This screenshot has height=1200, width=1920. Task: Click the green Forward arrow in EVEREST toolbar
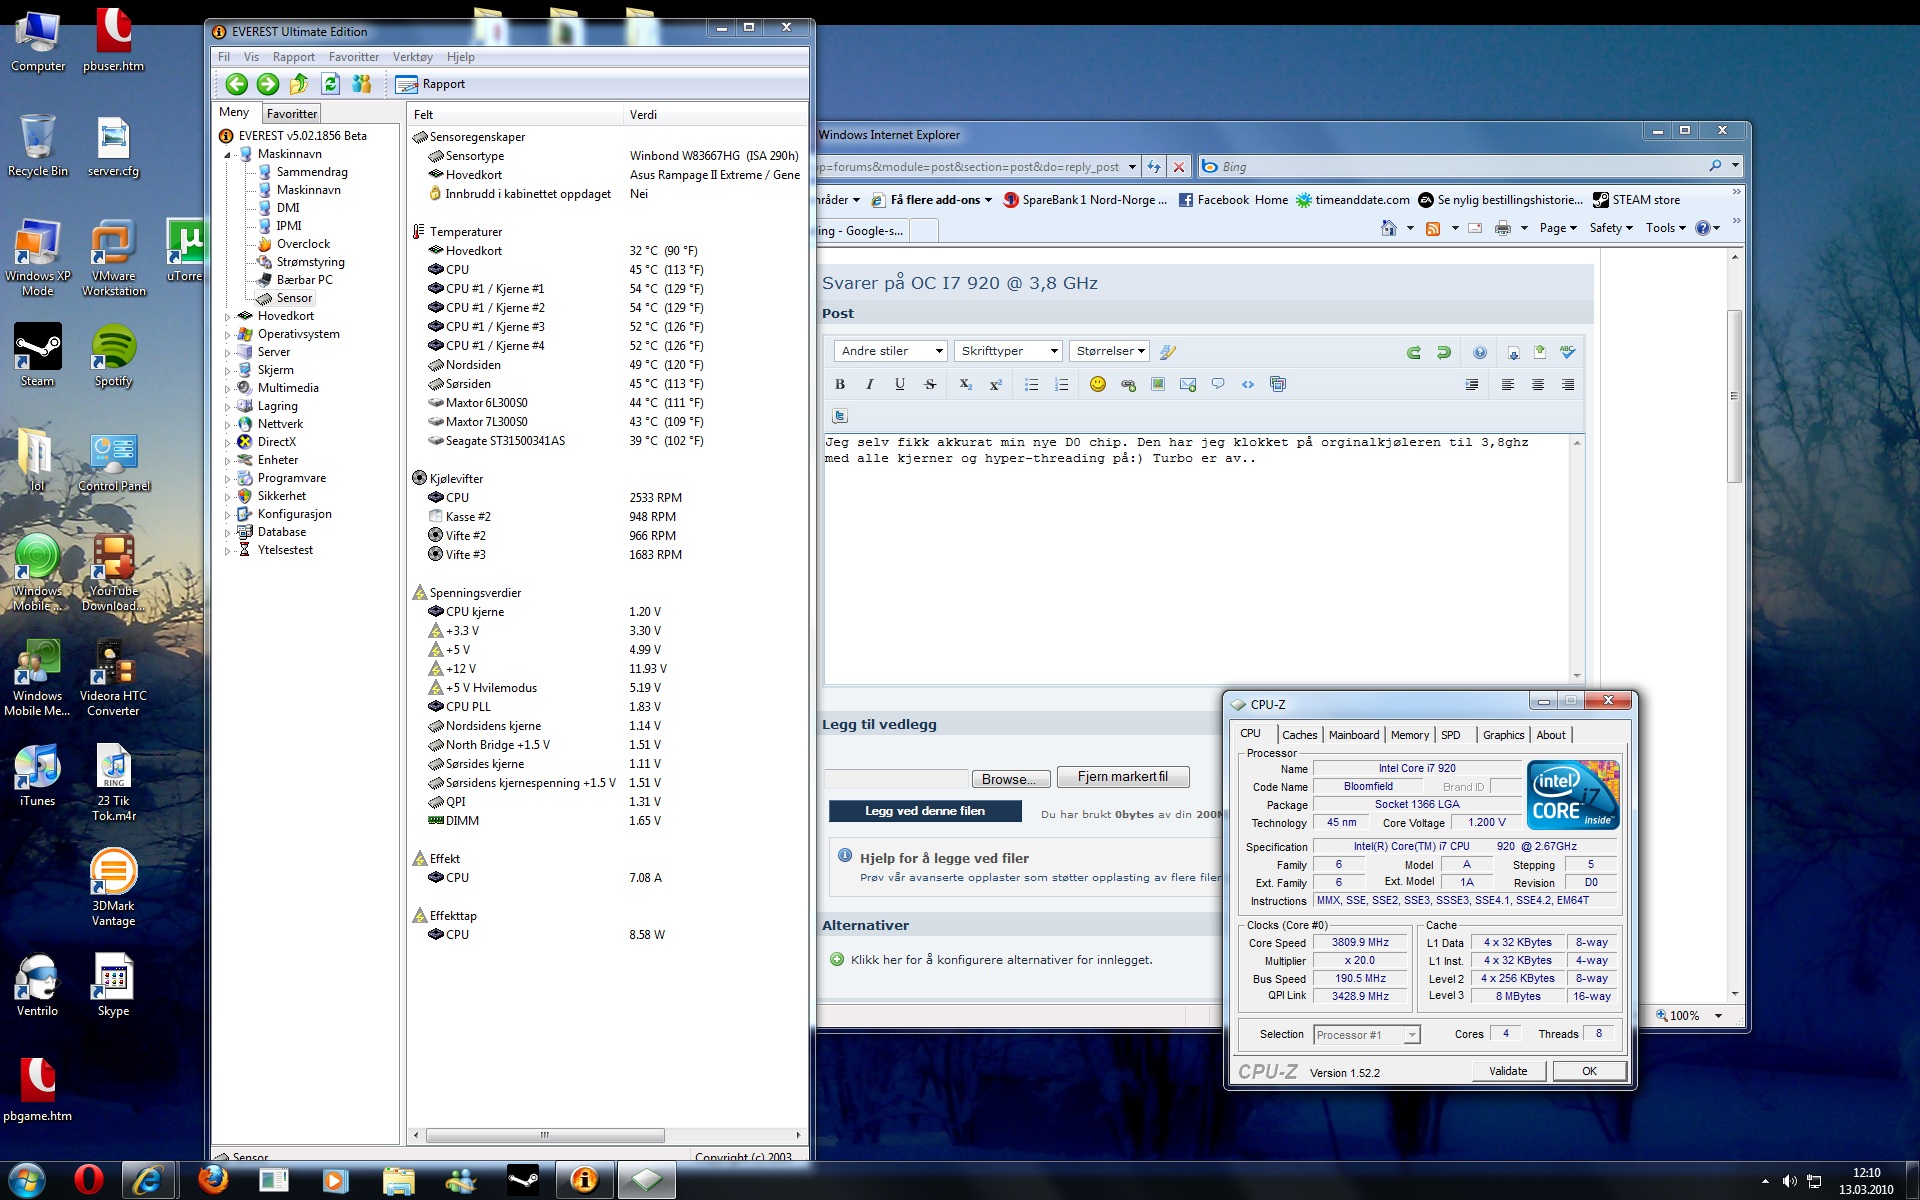click(x=267, y=84)
